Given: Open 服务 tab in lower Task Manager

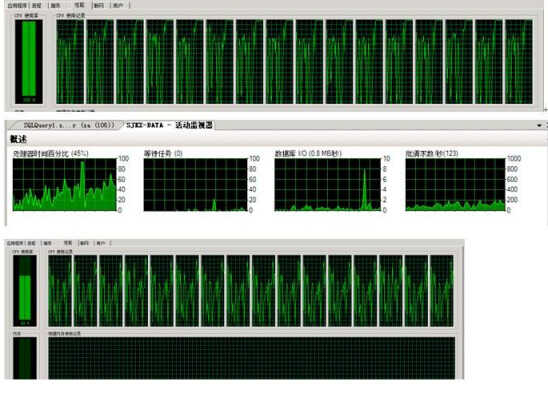Looking at the screenshot, I should point(48,243).
